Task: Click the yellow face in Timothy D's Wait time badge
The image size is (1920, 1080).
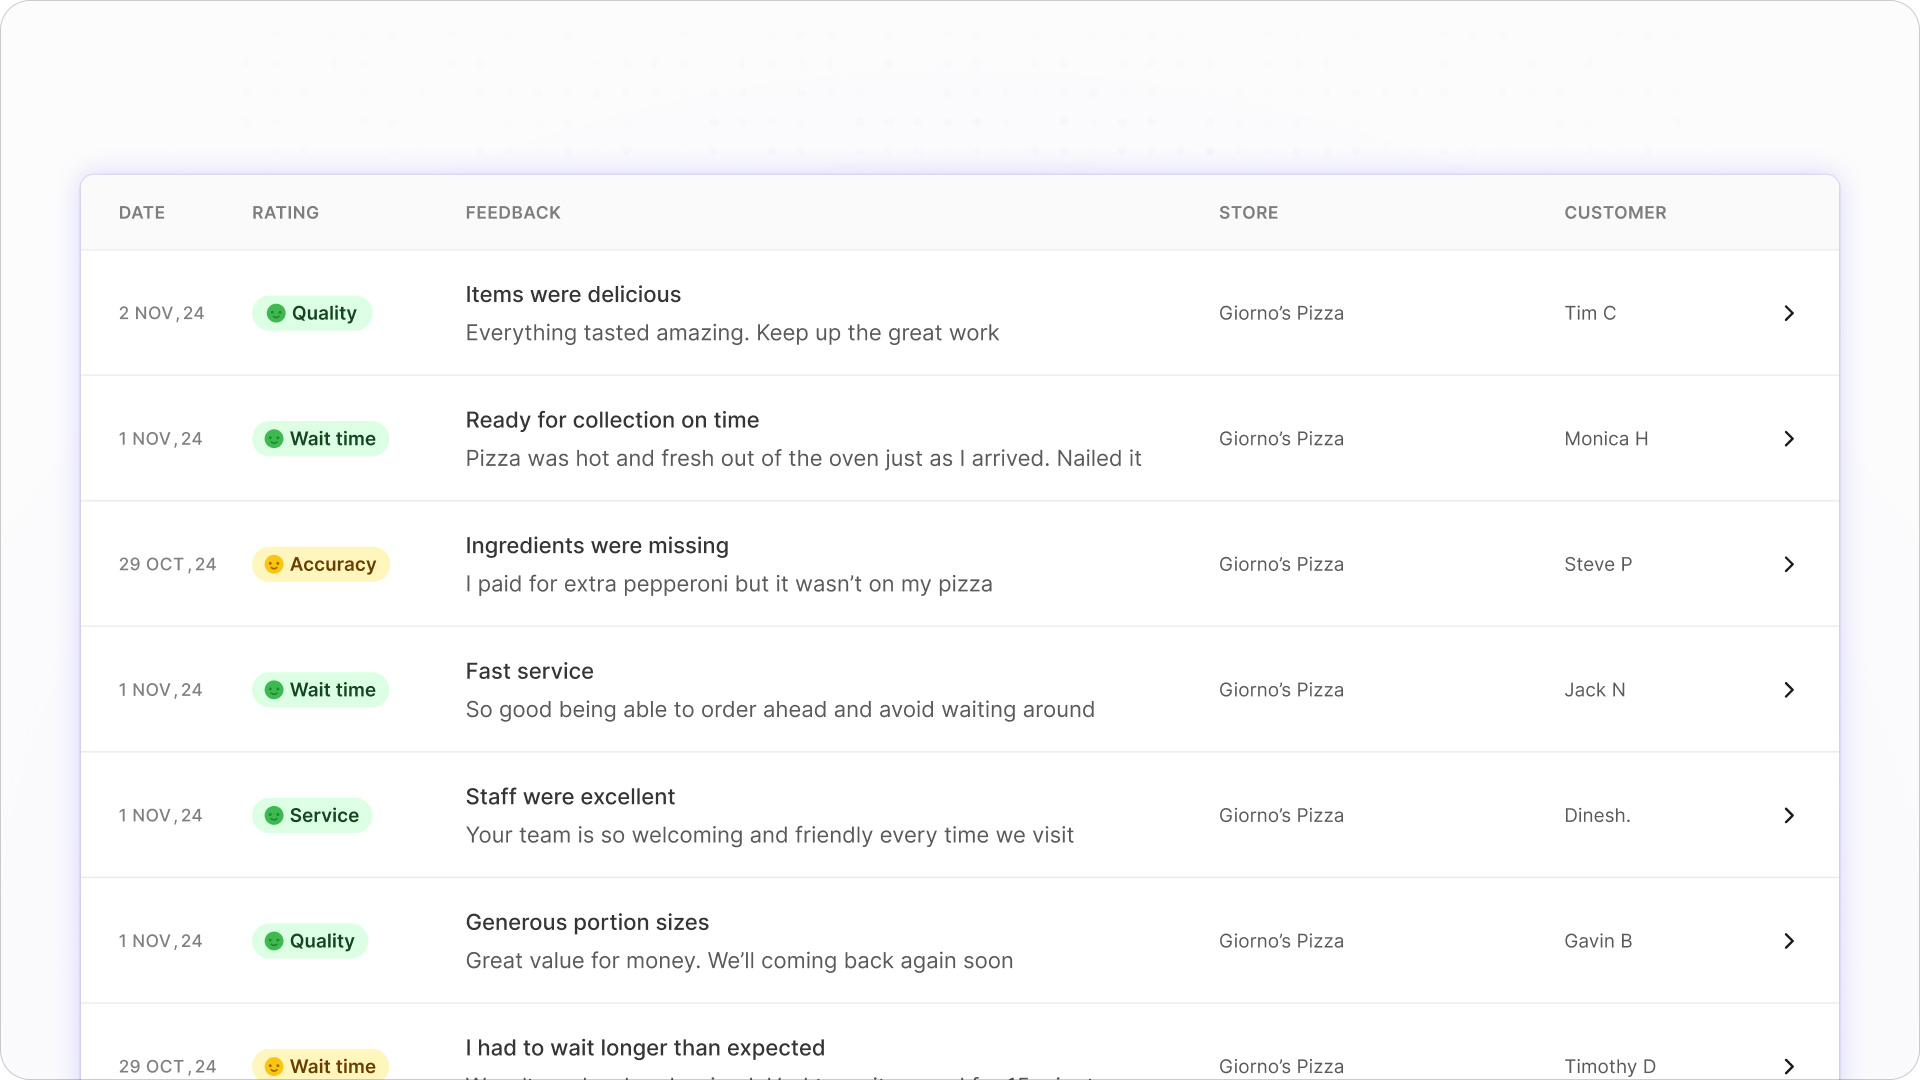Action: pyautogui.click(x=274, y=1066)
